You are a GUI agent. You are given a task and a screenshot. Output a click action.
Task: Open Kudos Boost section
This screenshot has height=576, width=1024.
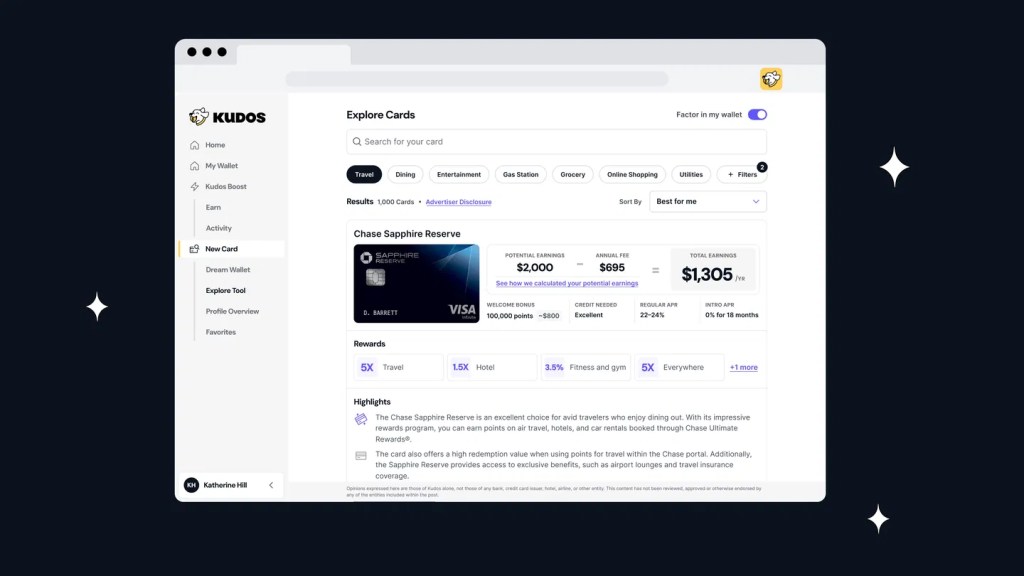pyautogui.click(x=225, y=187)
